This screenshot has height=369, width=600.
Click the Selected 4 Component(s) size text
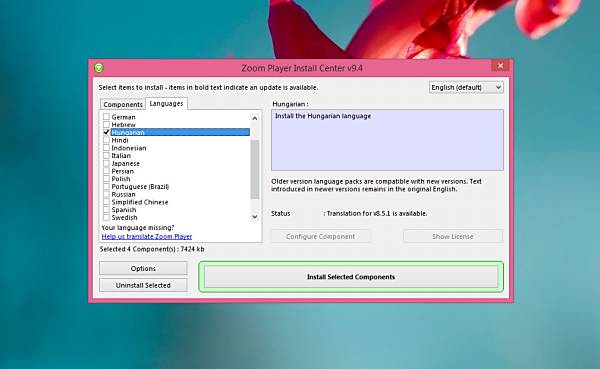tap(152, 249)
